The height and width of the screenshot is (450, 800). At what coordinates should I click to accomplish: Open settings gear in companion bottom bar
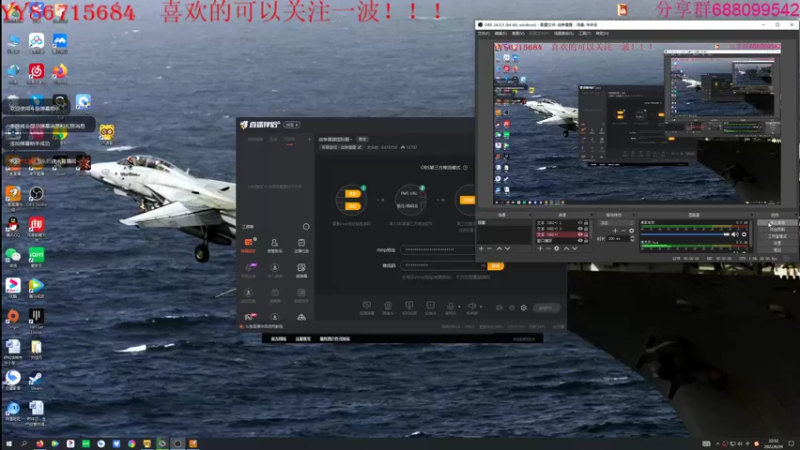[x=523, y=308]
